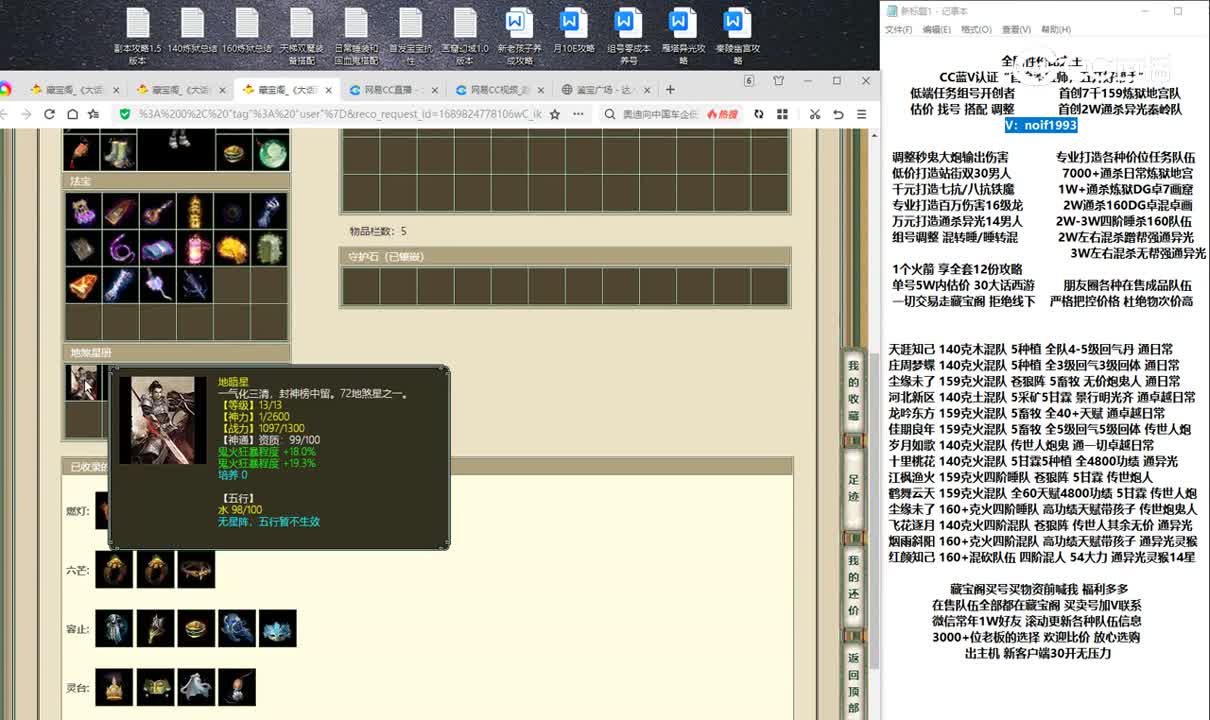1210x720 pixels.
Task: Click the red-tassel pendant in 灵台 row
Action: 238,687
